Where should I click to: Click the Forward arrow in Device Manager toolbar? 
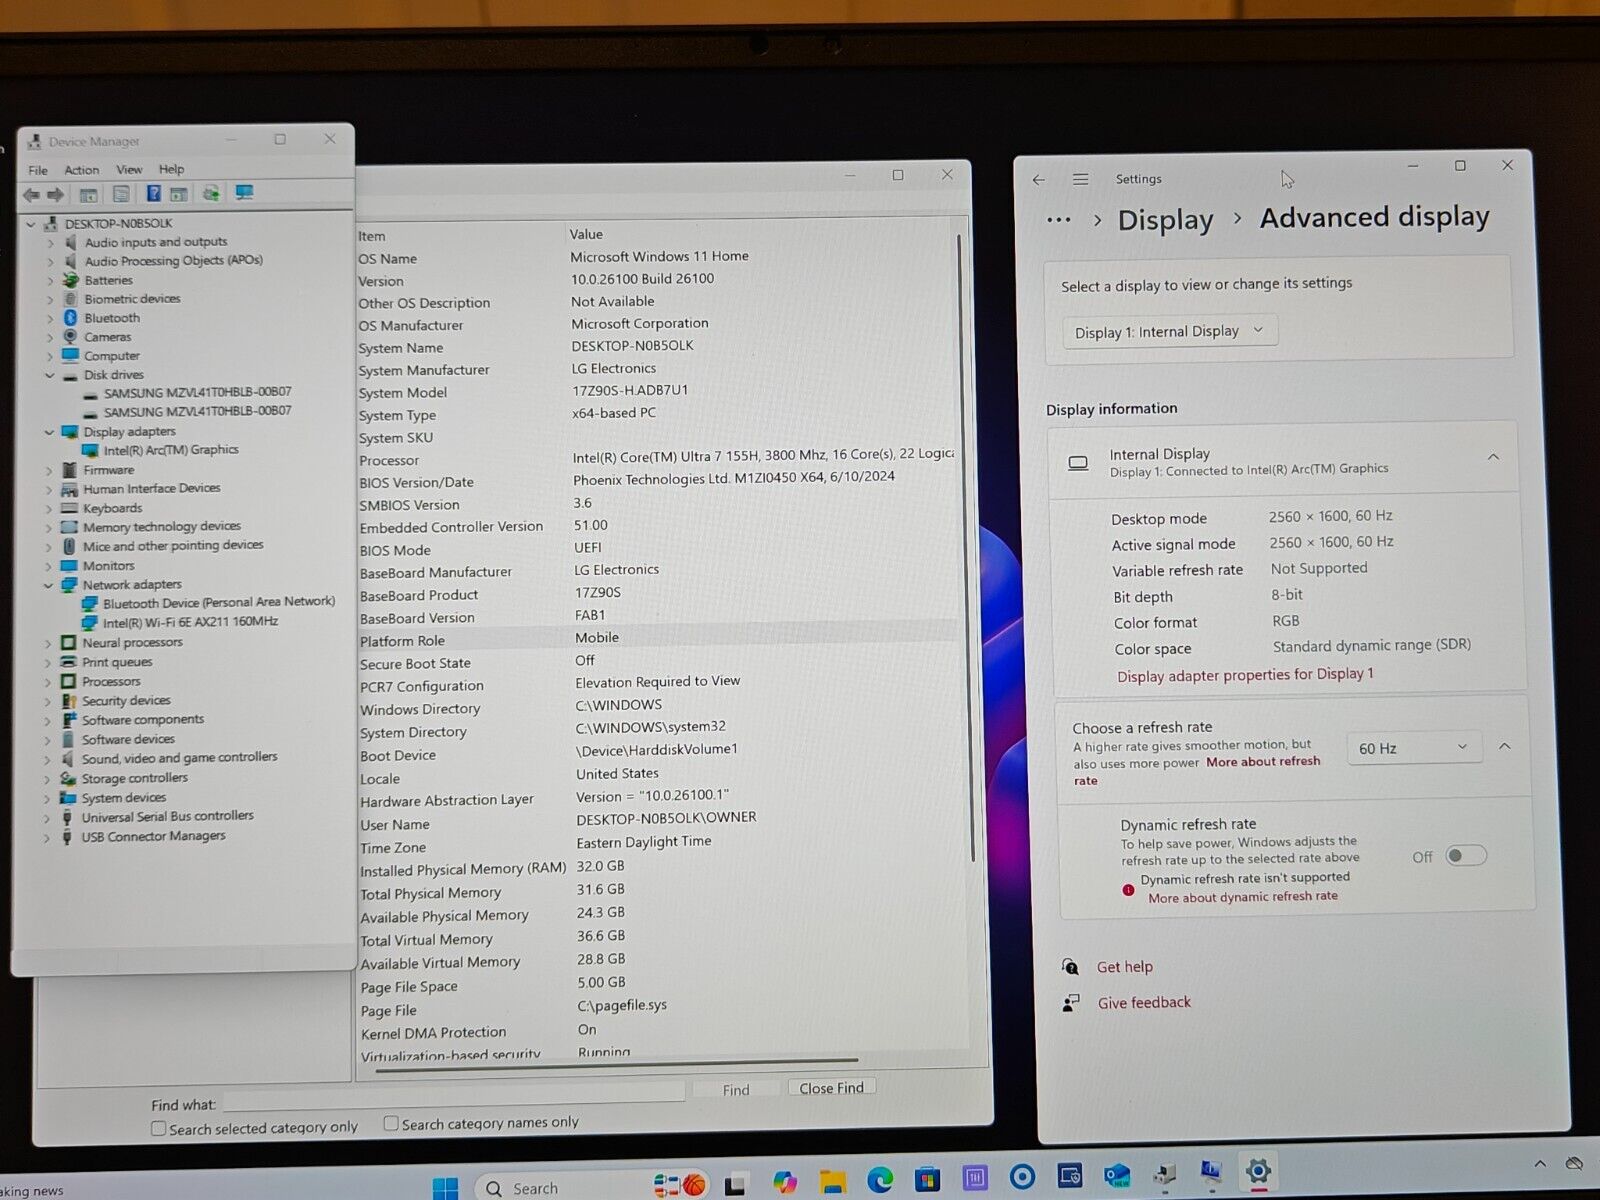[x=56, y=194]
